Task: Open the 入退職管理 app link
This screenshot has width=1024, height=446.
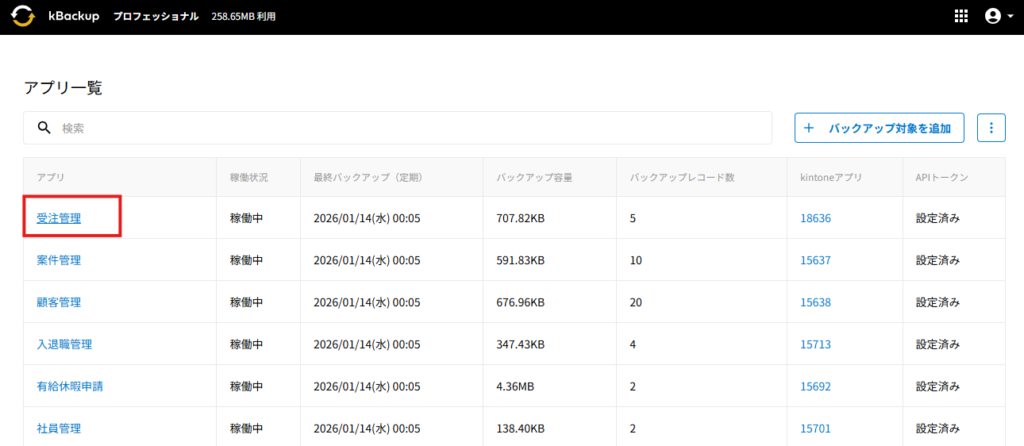Action: tap(64, 344)
